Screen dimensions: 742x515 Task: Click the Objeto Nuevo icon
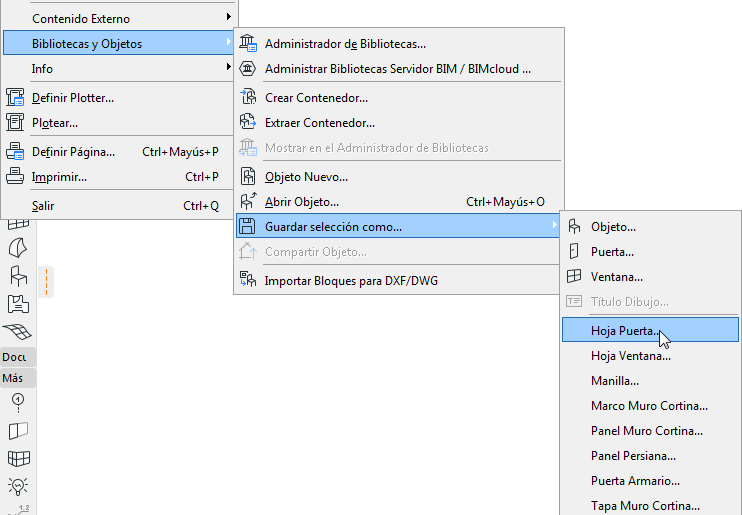(x=247, y=176)
